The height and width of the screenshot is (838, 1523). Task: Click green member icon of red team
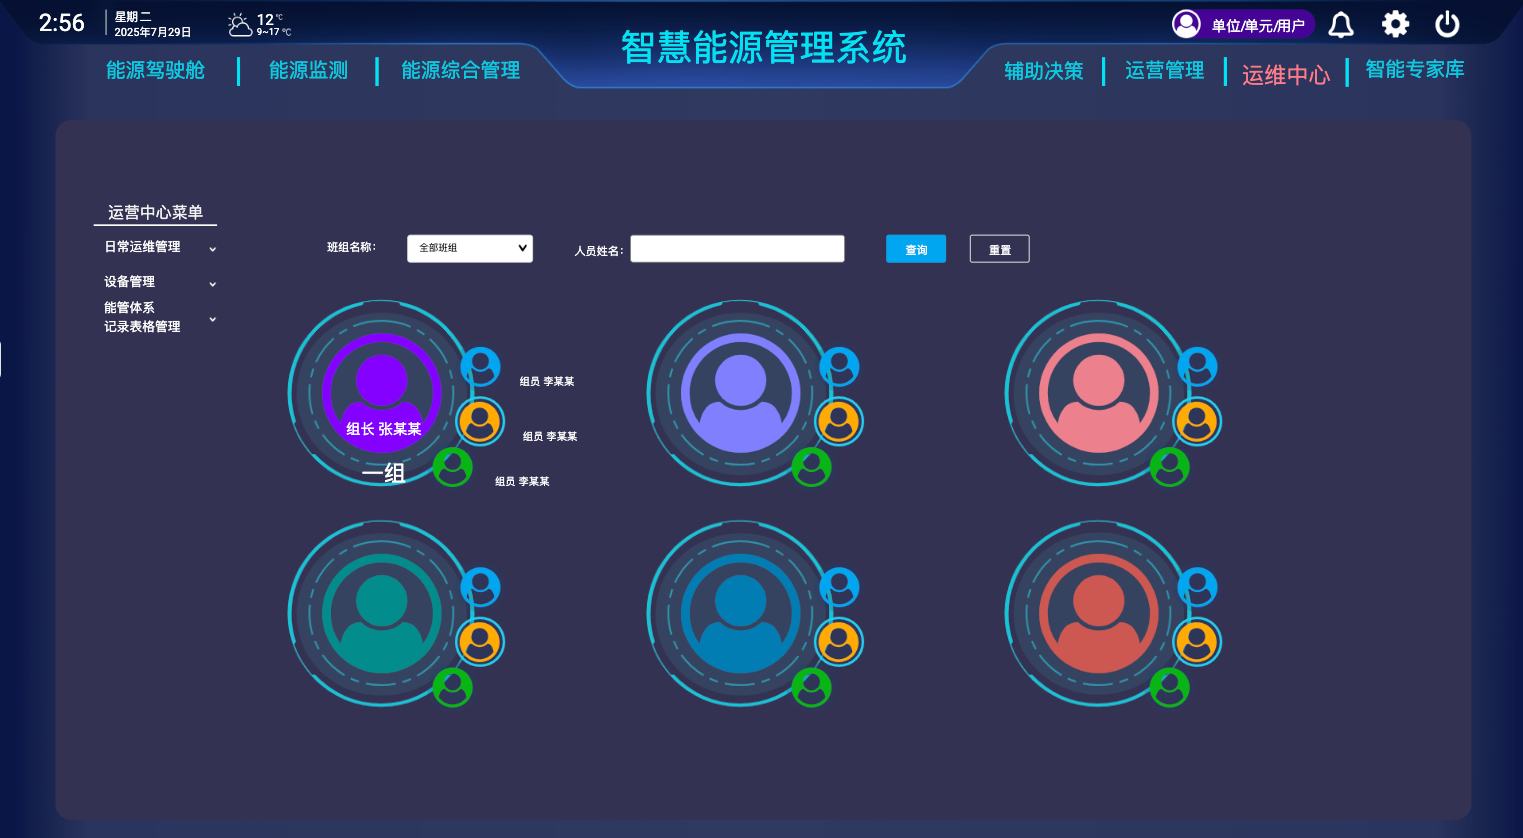tap(1170, 687)
